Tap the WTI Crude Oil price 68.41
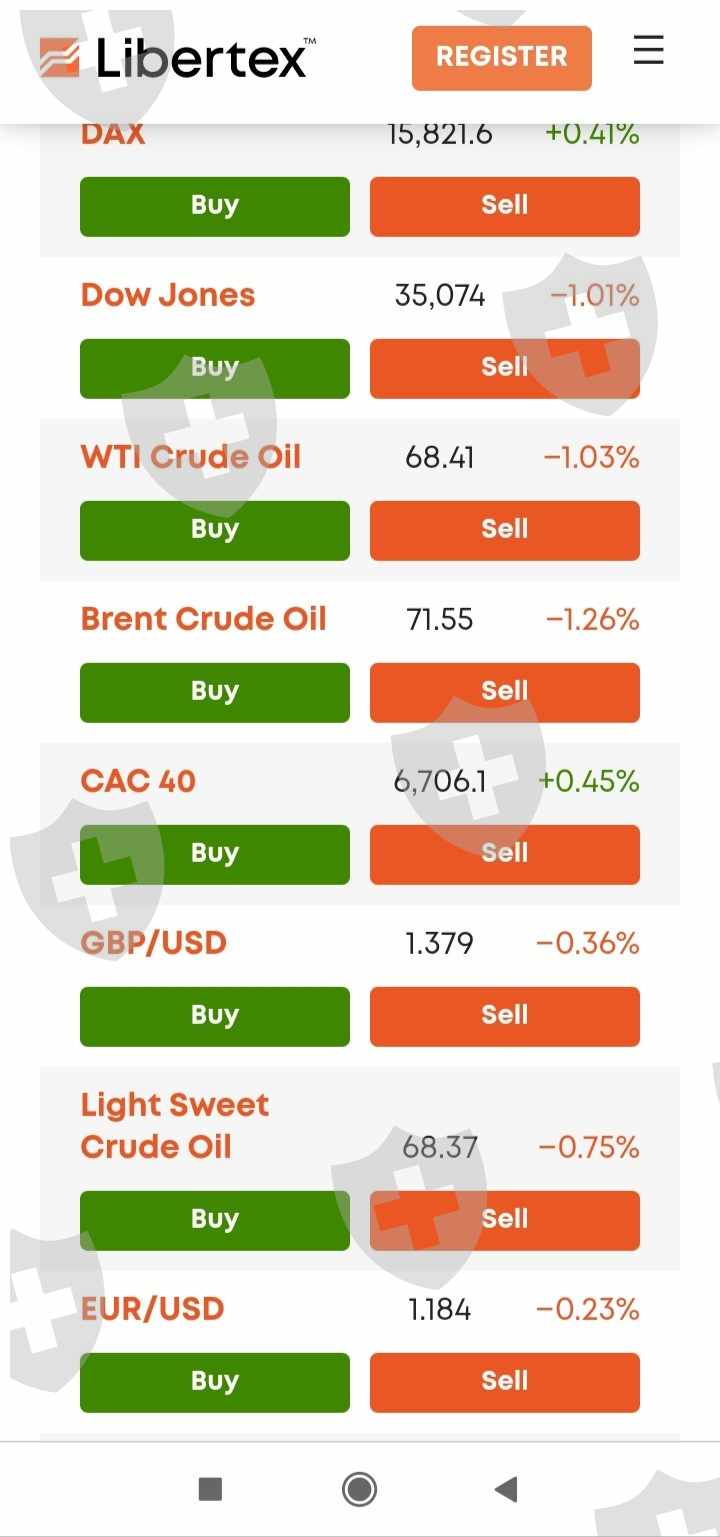Image resolution: width=720 pixels, height=1537 pixels. point(440,458)
